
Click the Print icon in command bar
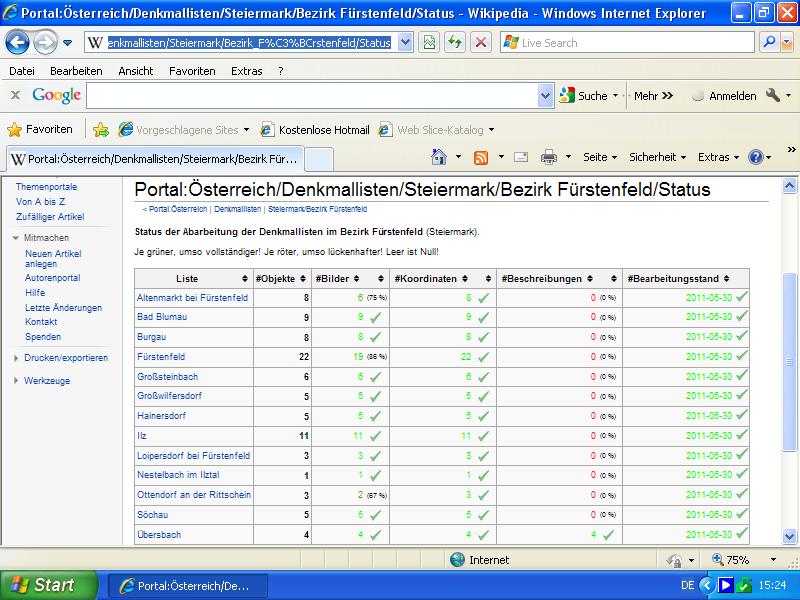coord(548,157)
